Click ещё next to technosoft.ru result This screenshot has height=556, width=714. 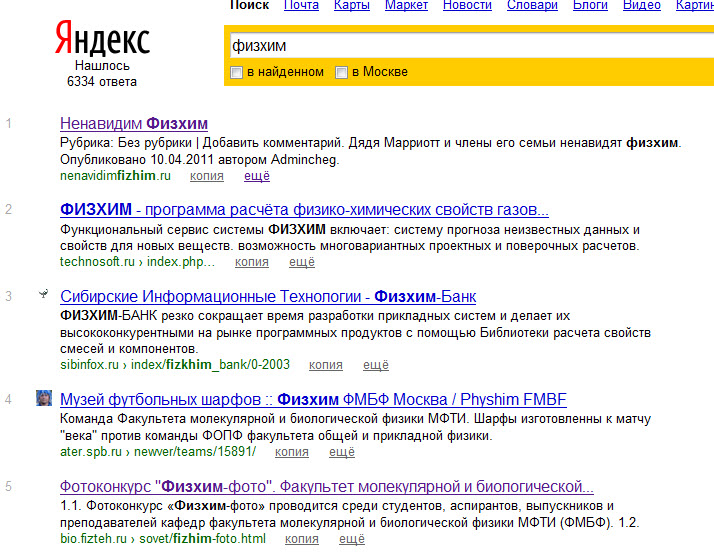(302, 262)
